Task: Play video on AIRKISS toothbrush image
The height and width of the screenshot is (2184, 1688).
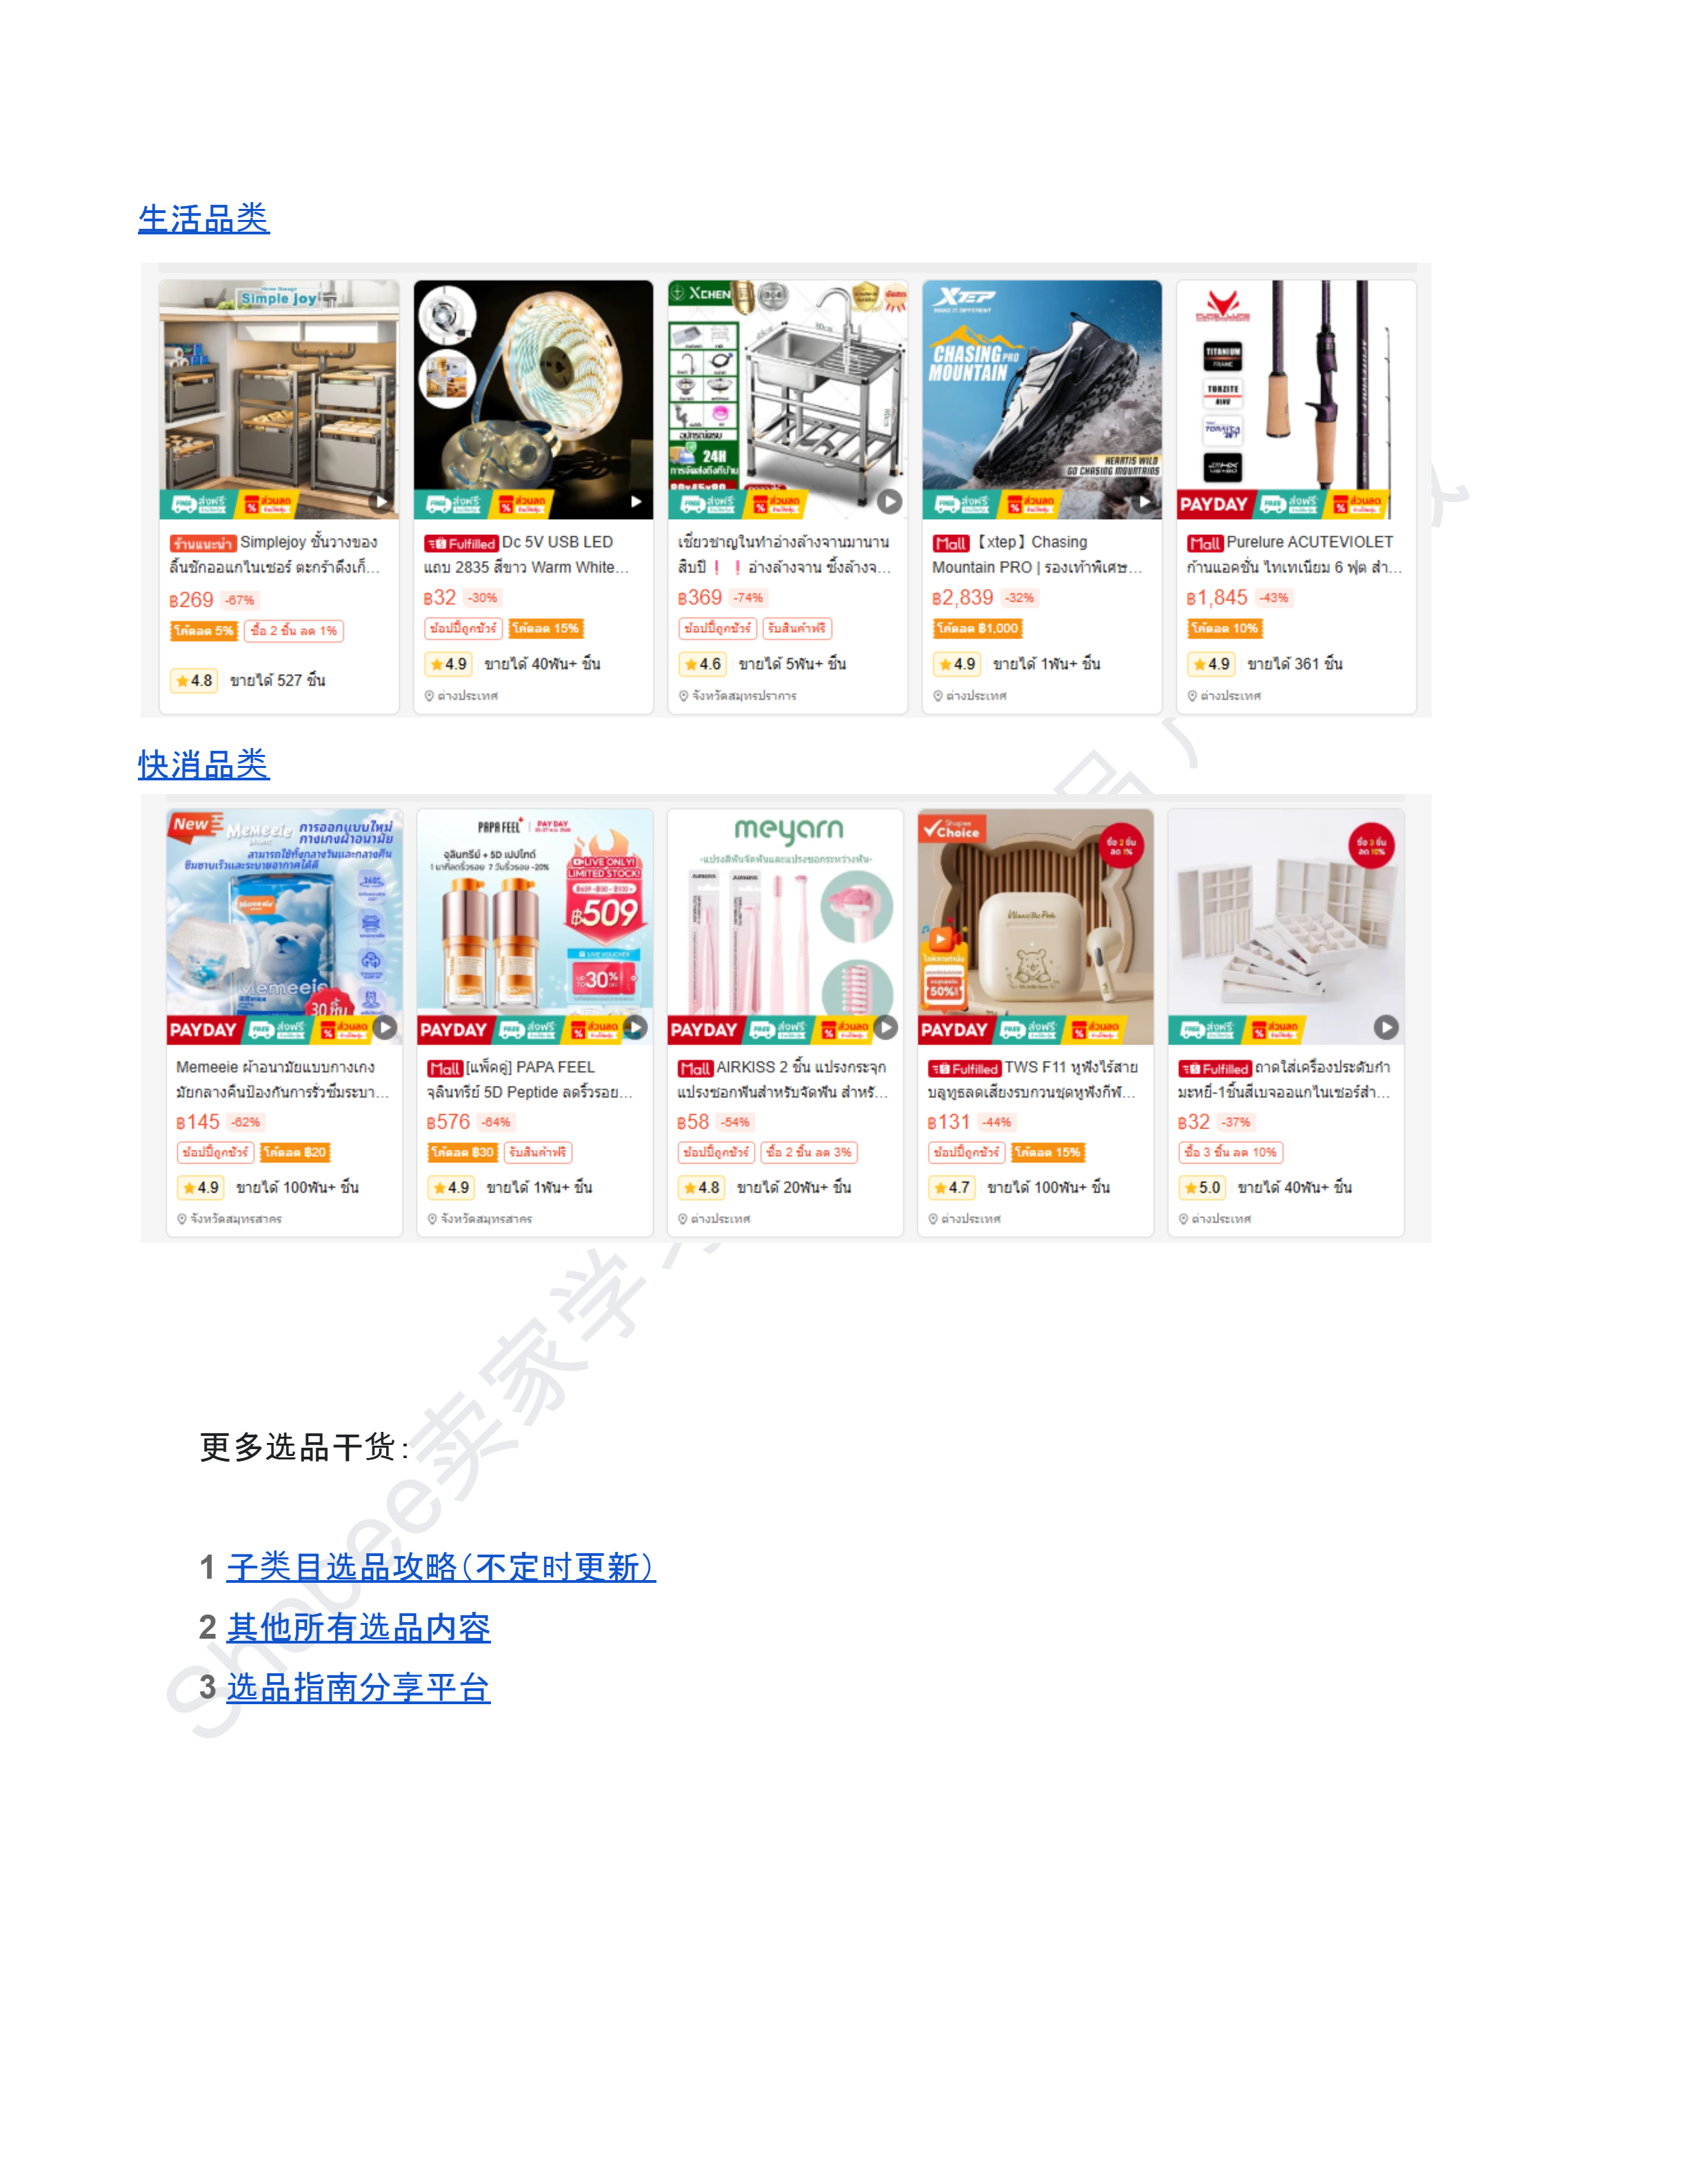Action: 885,1027
